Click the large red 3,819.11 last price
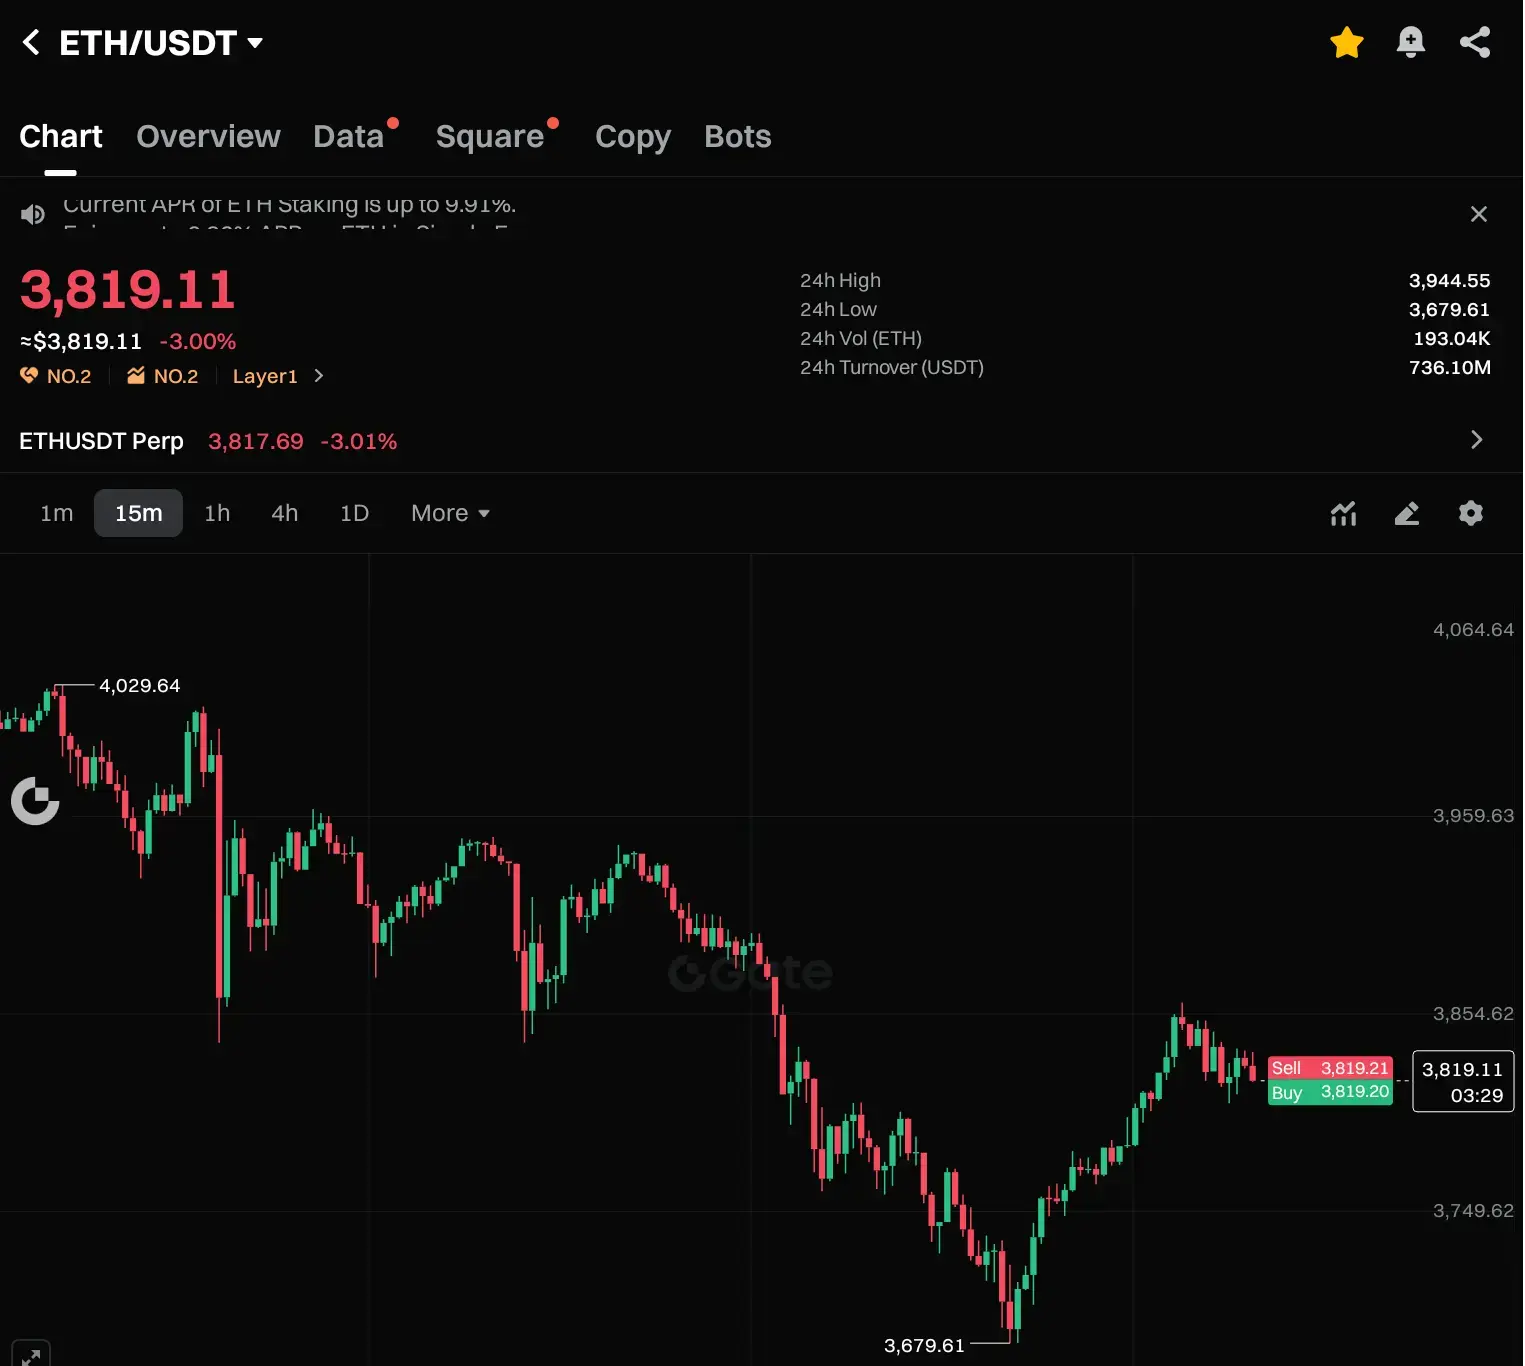The width and height of the screenshot is (1525, 1366). point(128,290)
